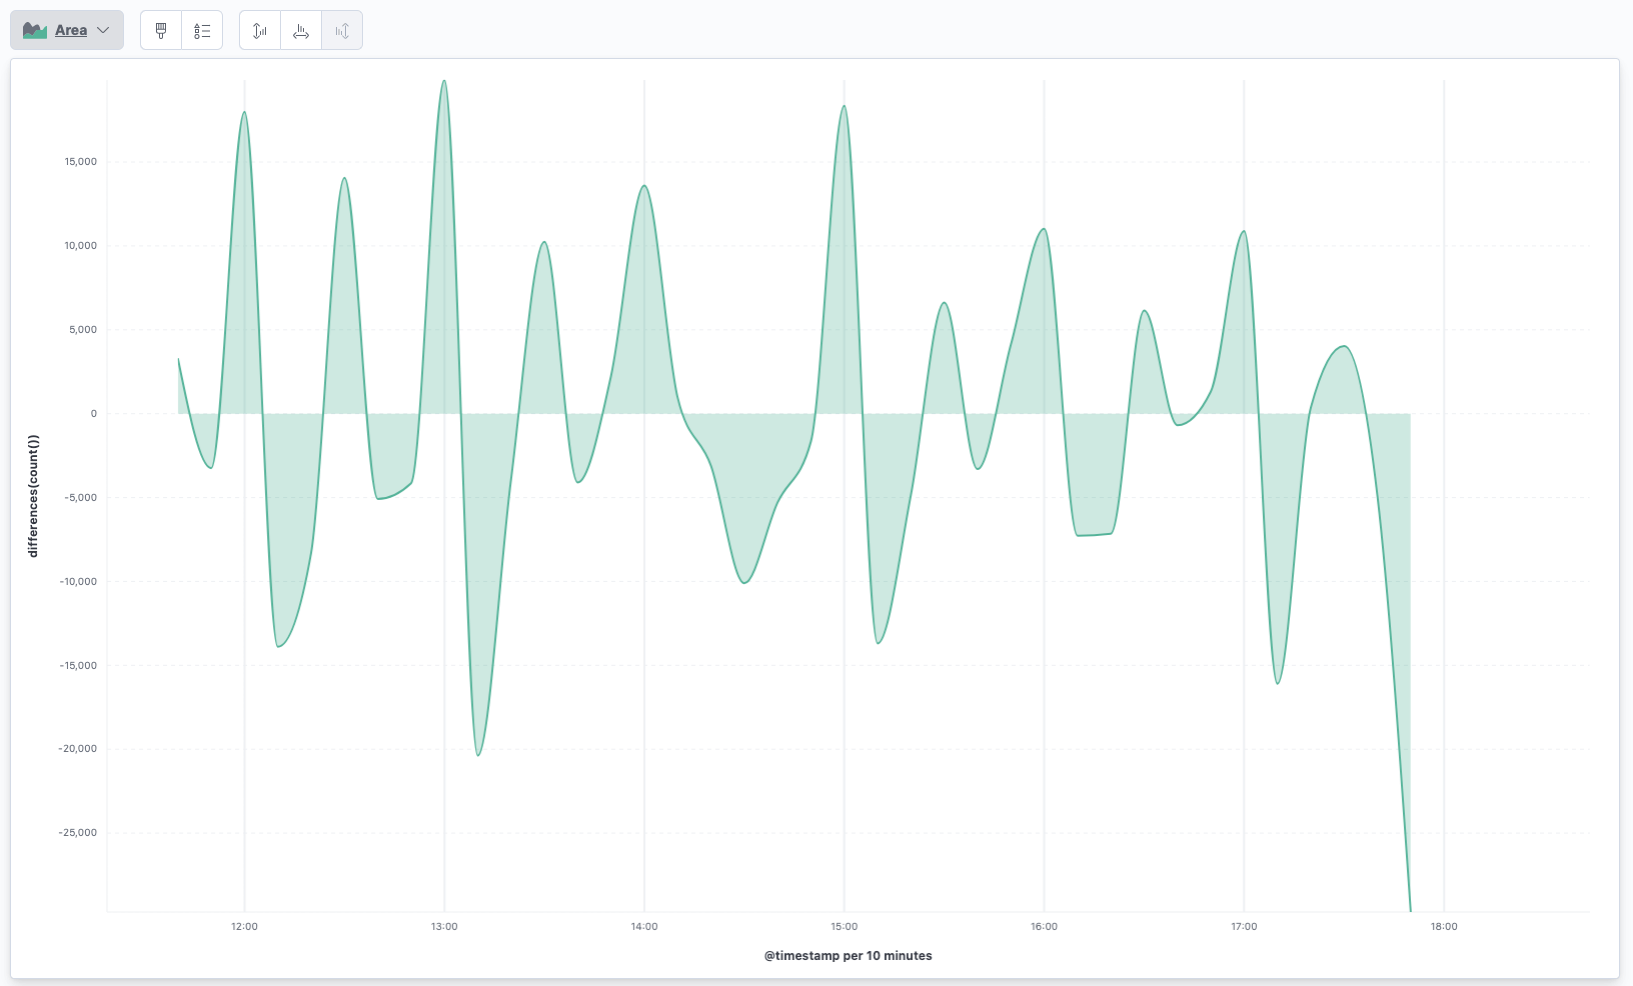Click the 12:00 x-axis tick label

coord(244,927)
